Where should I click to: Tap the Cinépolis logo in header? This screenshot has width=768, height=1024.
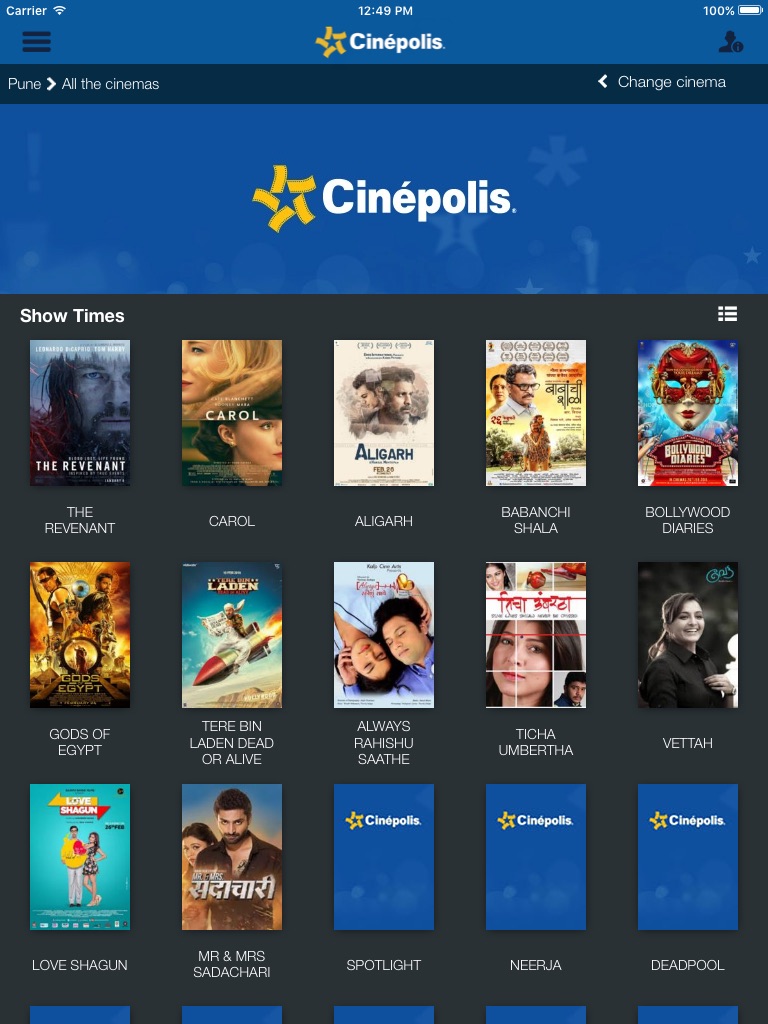coord(379,42)
